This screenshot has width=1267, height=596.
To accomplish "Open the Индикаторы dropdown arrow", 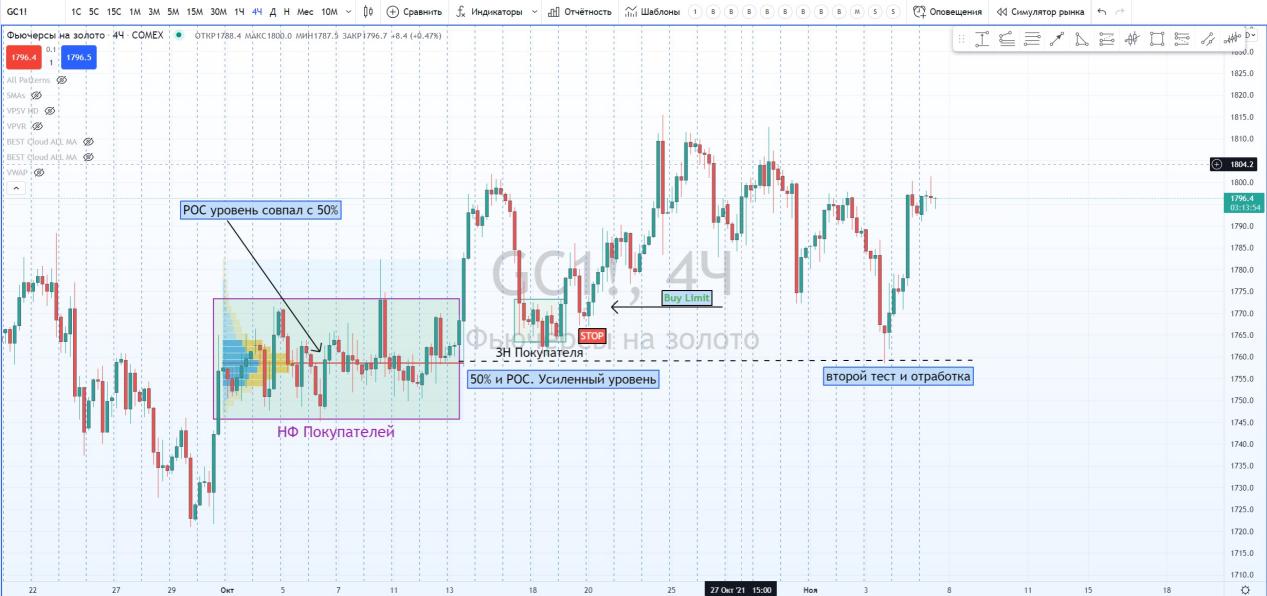I will (534, 12).
